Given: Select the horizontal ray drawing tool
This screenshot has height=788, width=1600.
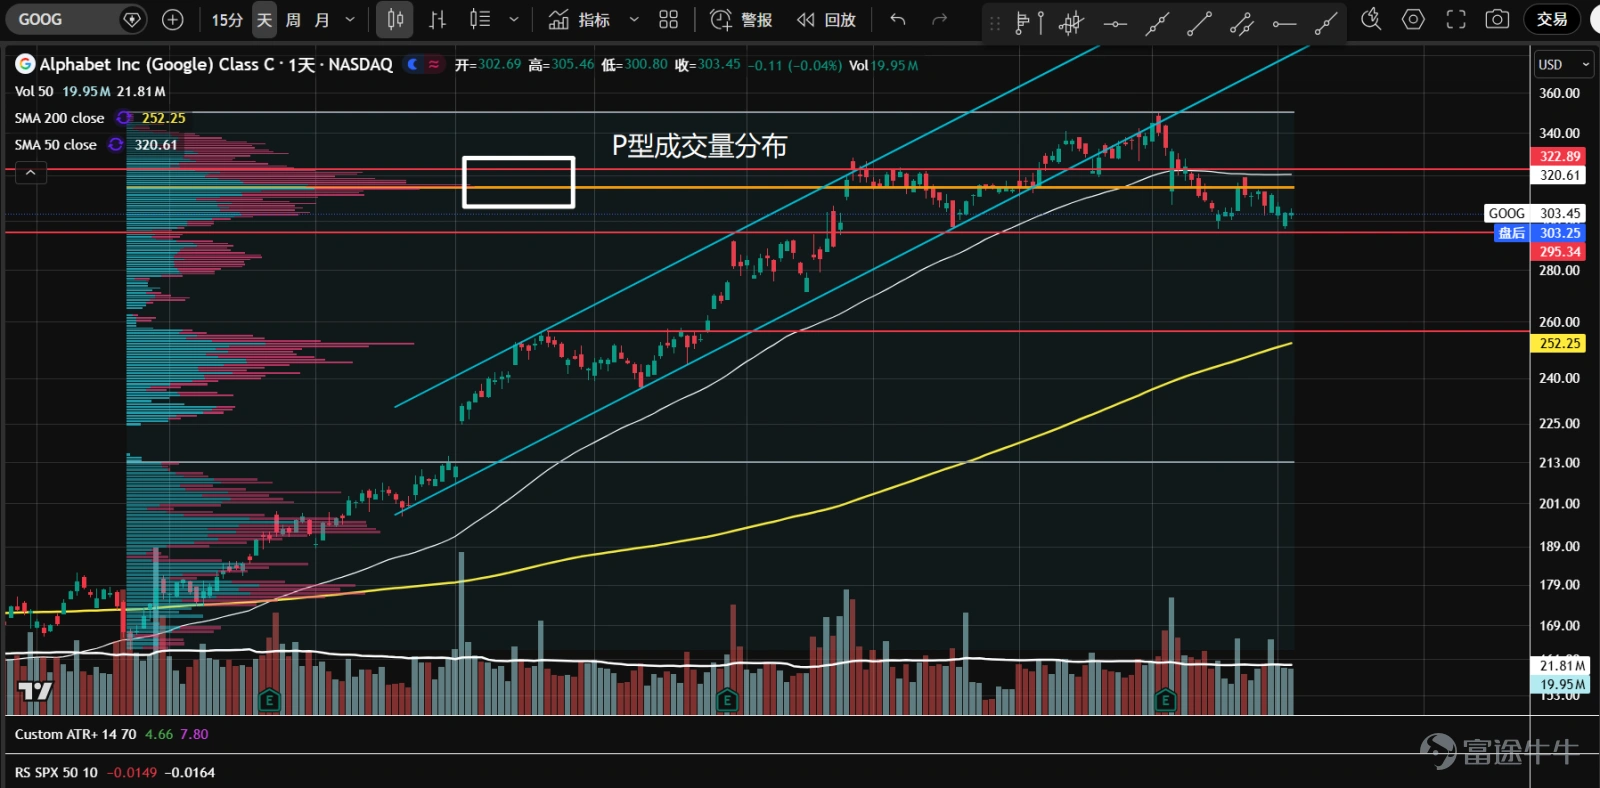Looking at the screenshot, I should point(1284,23).
